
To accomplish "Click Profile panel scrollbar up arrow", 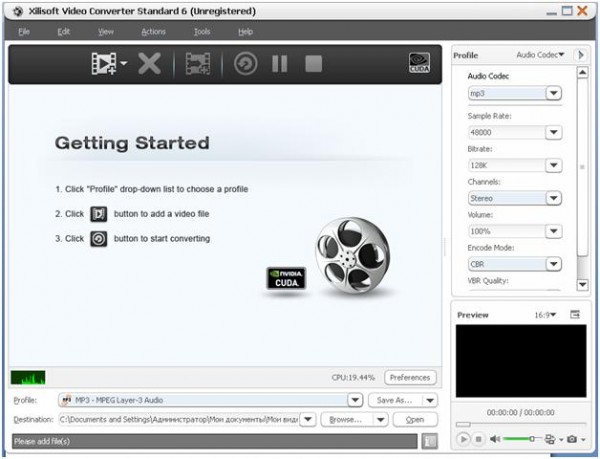I will 582,72.
